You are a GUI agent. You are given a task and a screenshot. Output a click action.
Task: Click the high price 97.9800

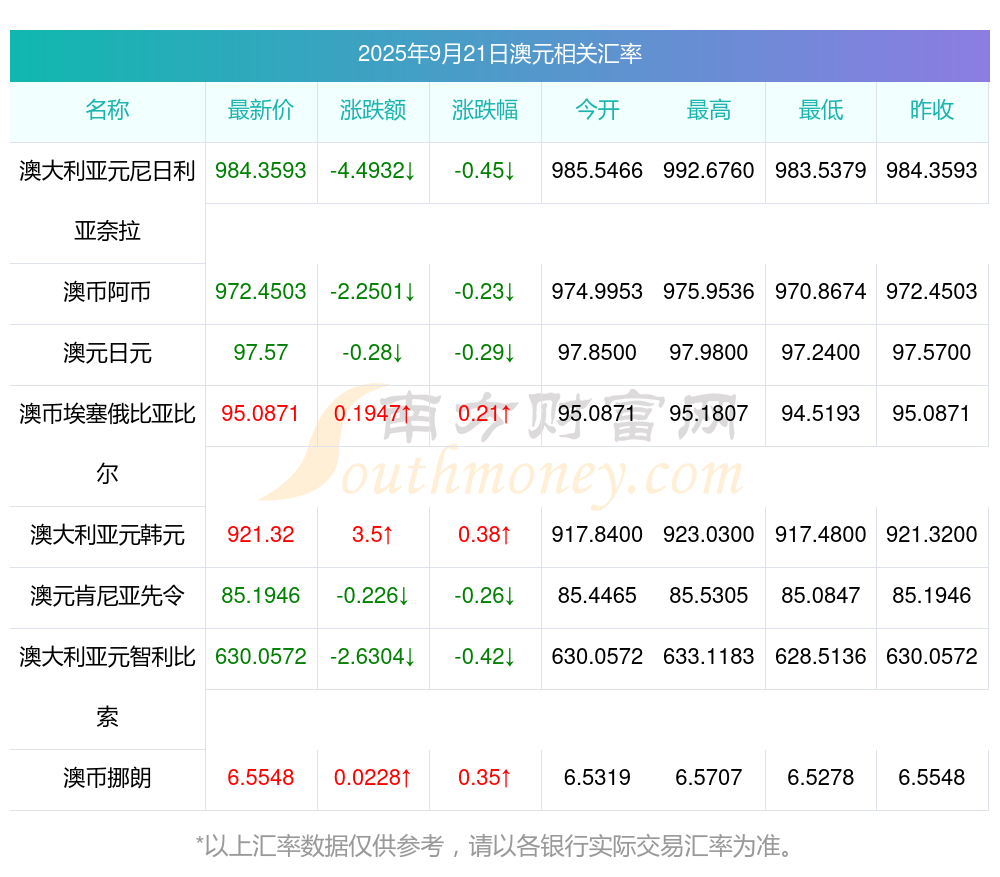pyautogui.click(x=709, y=352)
